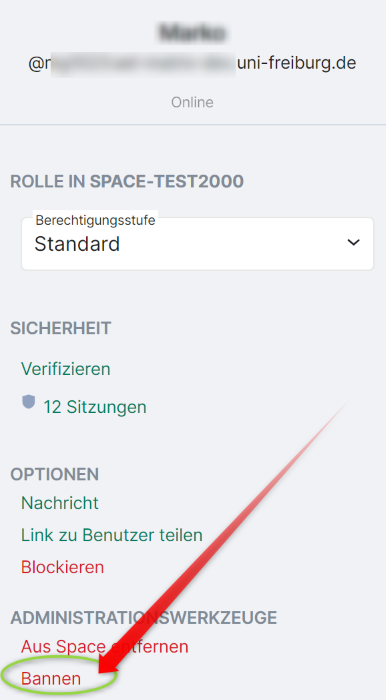The image size is (386, 700).
Task: Click Bannen to ban the user
Action: tap(51, 679)
